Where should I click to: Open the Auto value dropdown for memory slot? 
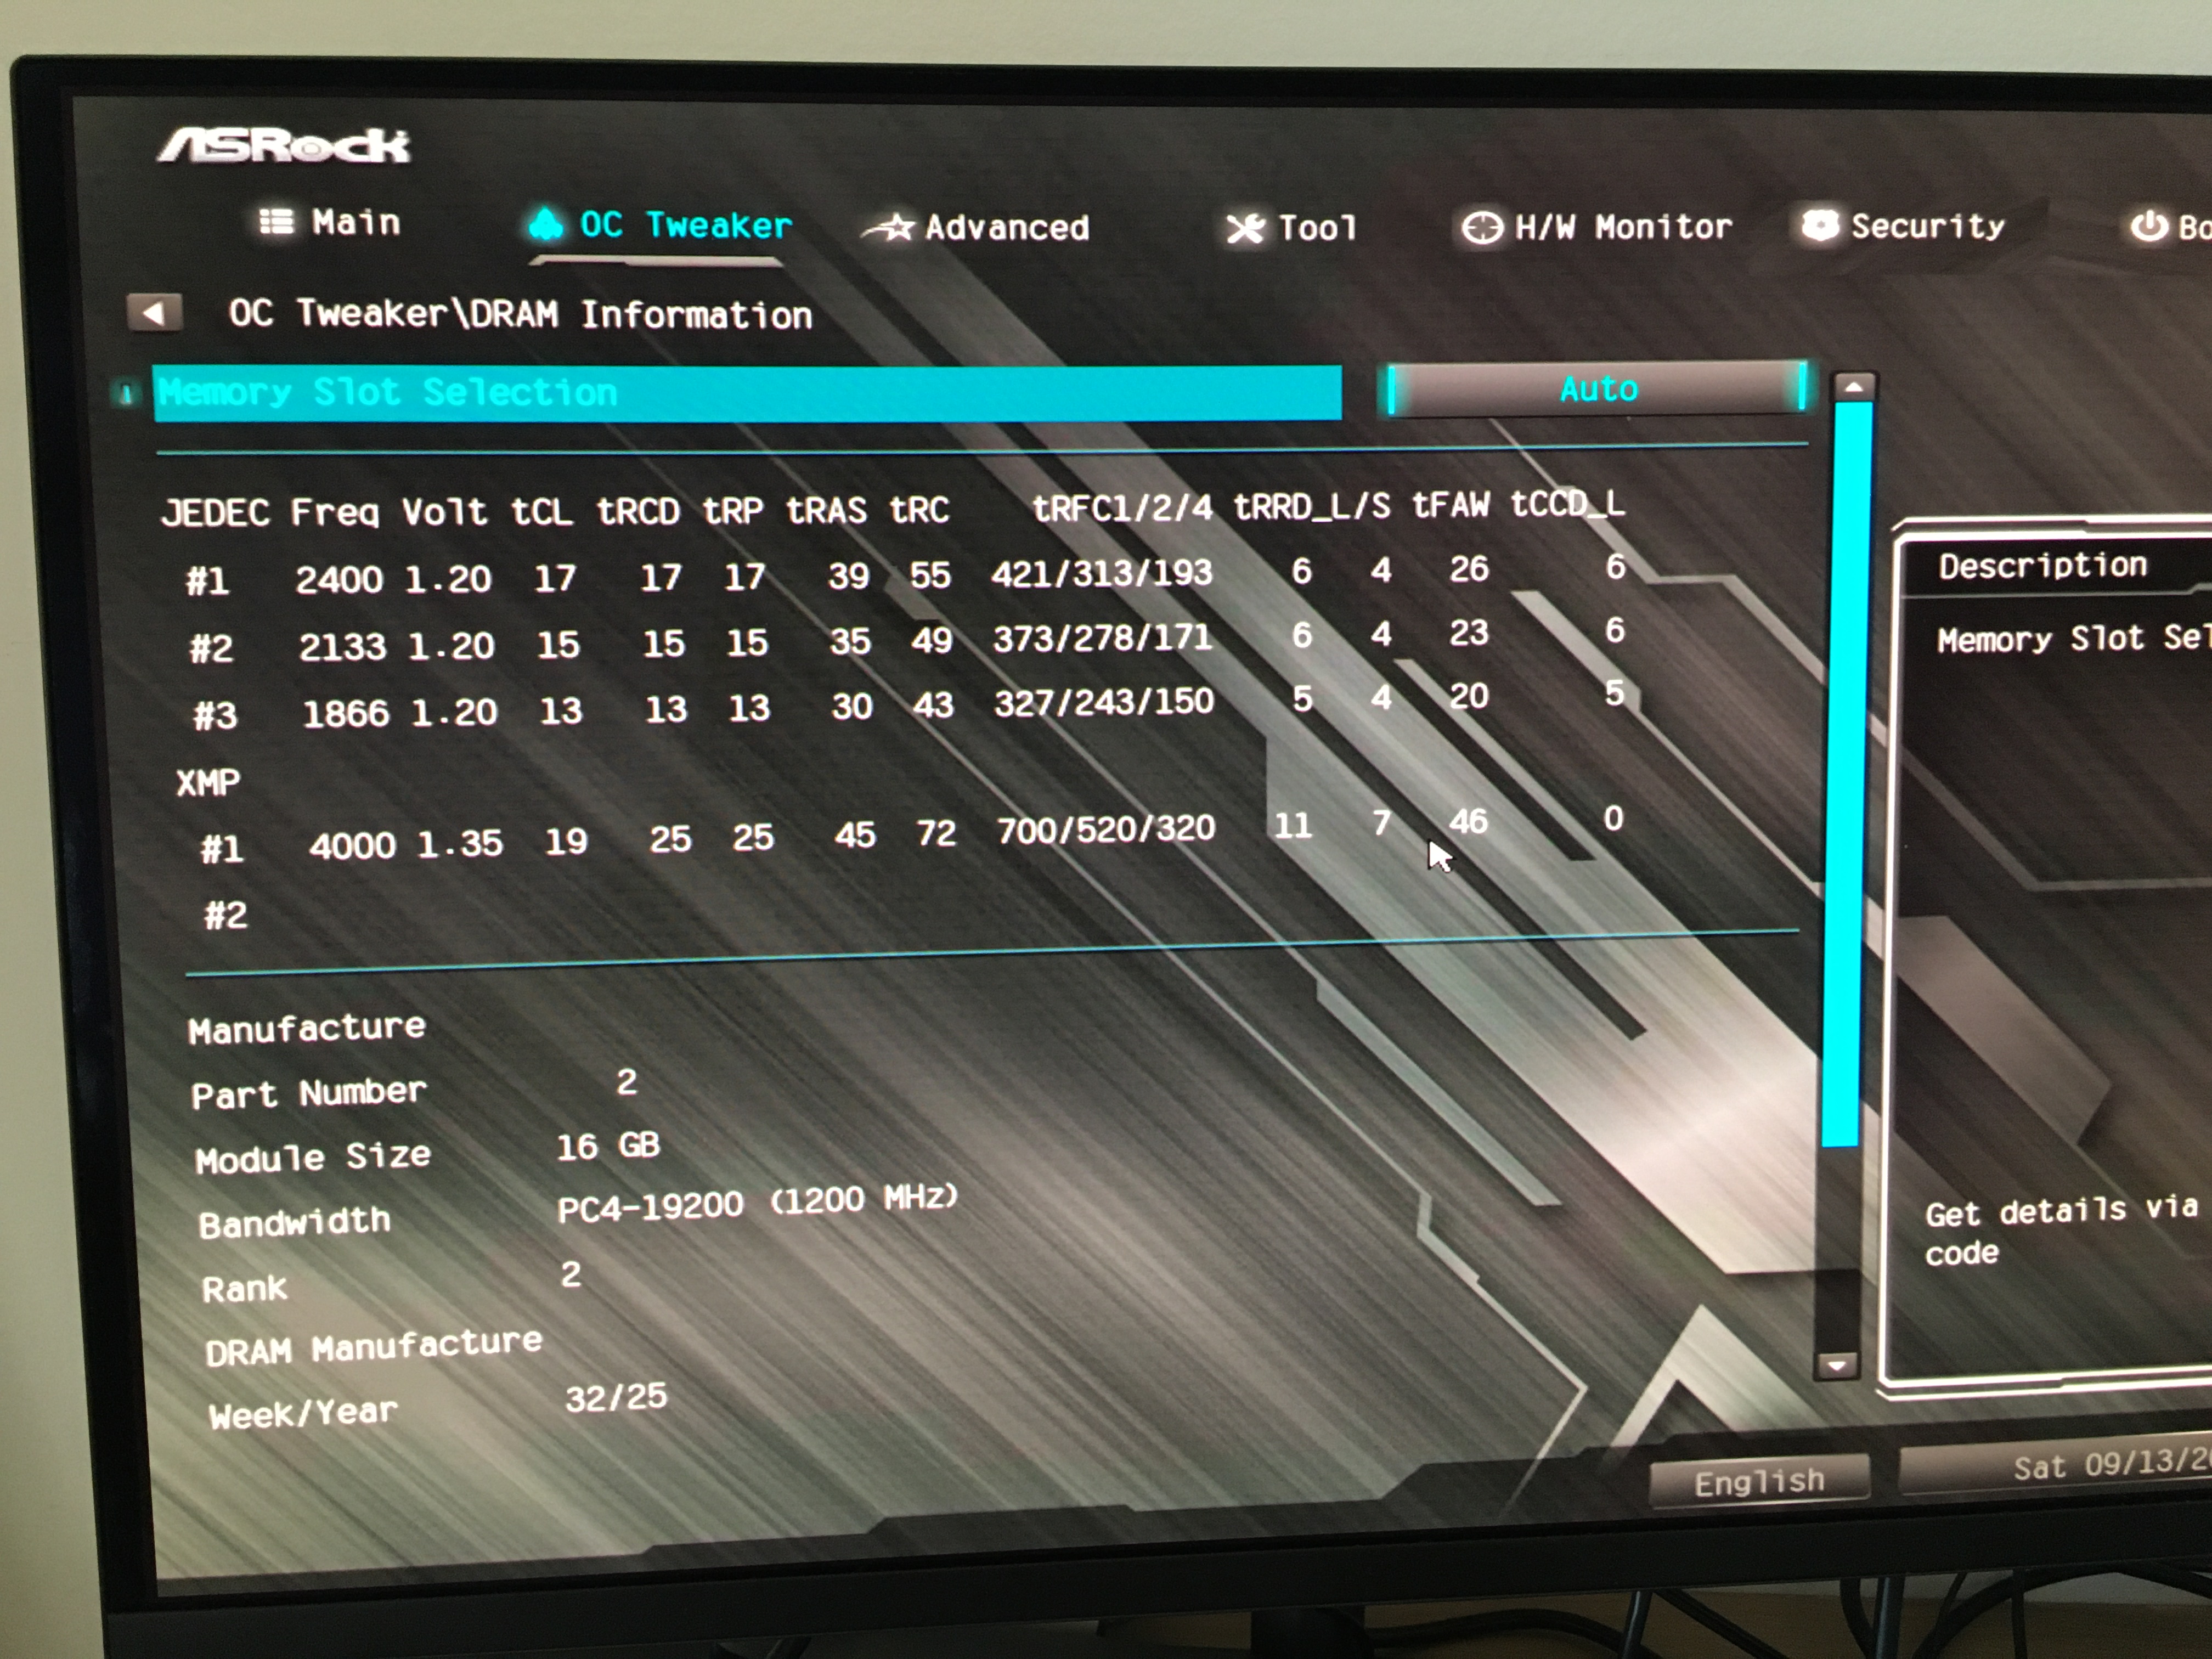pyautogui.click(x=1597, y=388)
